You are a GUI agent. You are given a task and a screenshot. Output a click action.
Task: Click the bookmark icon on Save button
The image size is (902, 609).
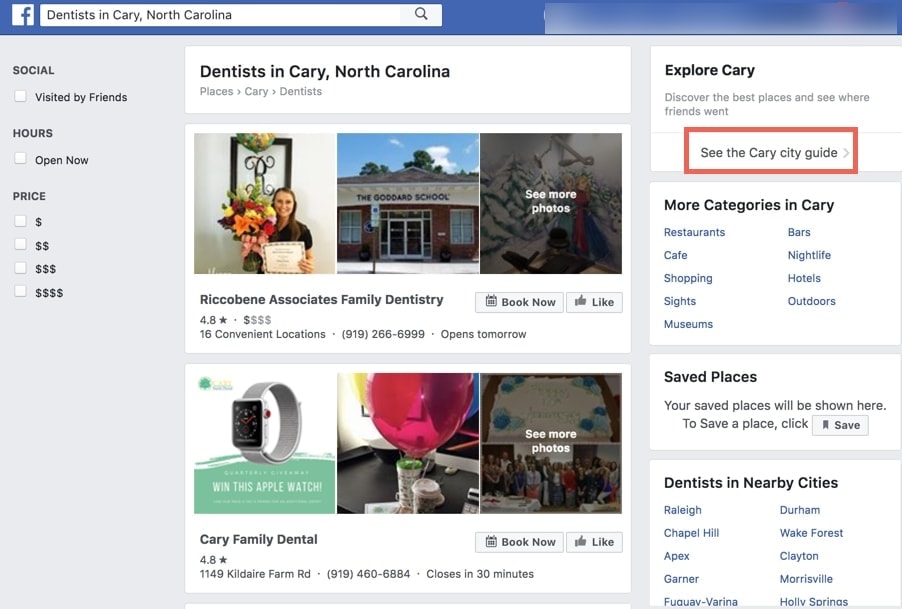click(x=825, y=425)
